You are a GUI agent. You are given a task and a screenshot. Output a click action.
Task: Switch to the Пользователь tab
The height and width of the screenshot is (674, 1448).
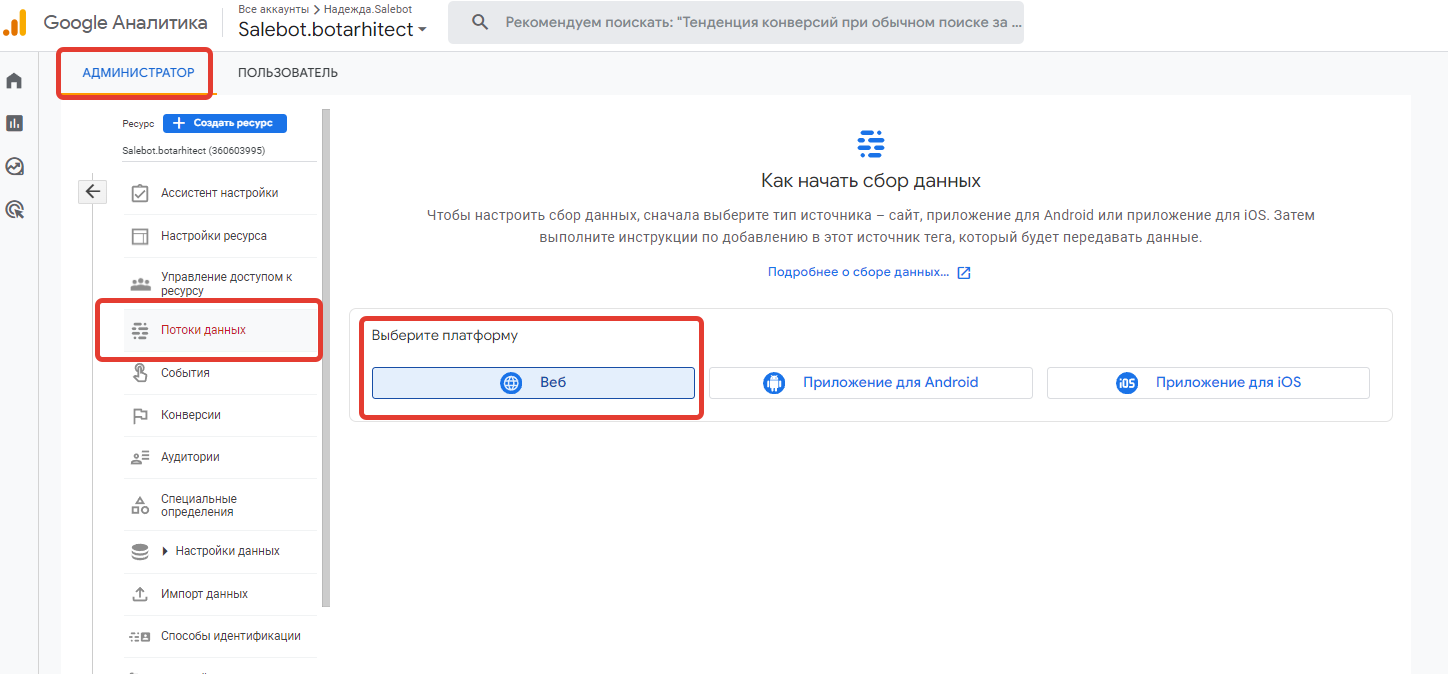(287, 73)
